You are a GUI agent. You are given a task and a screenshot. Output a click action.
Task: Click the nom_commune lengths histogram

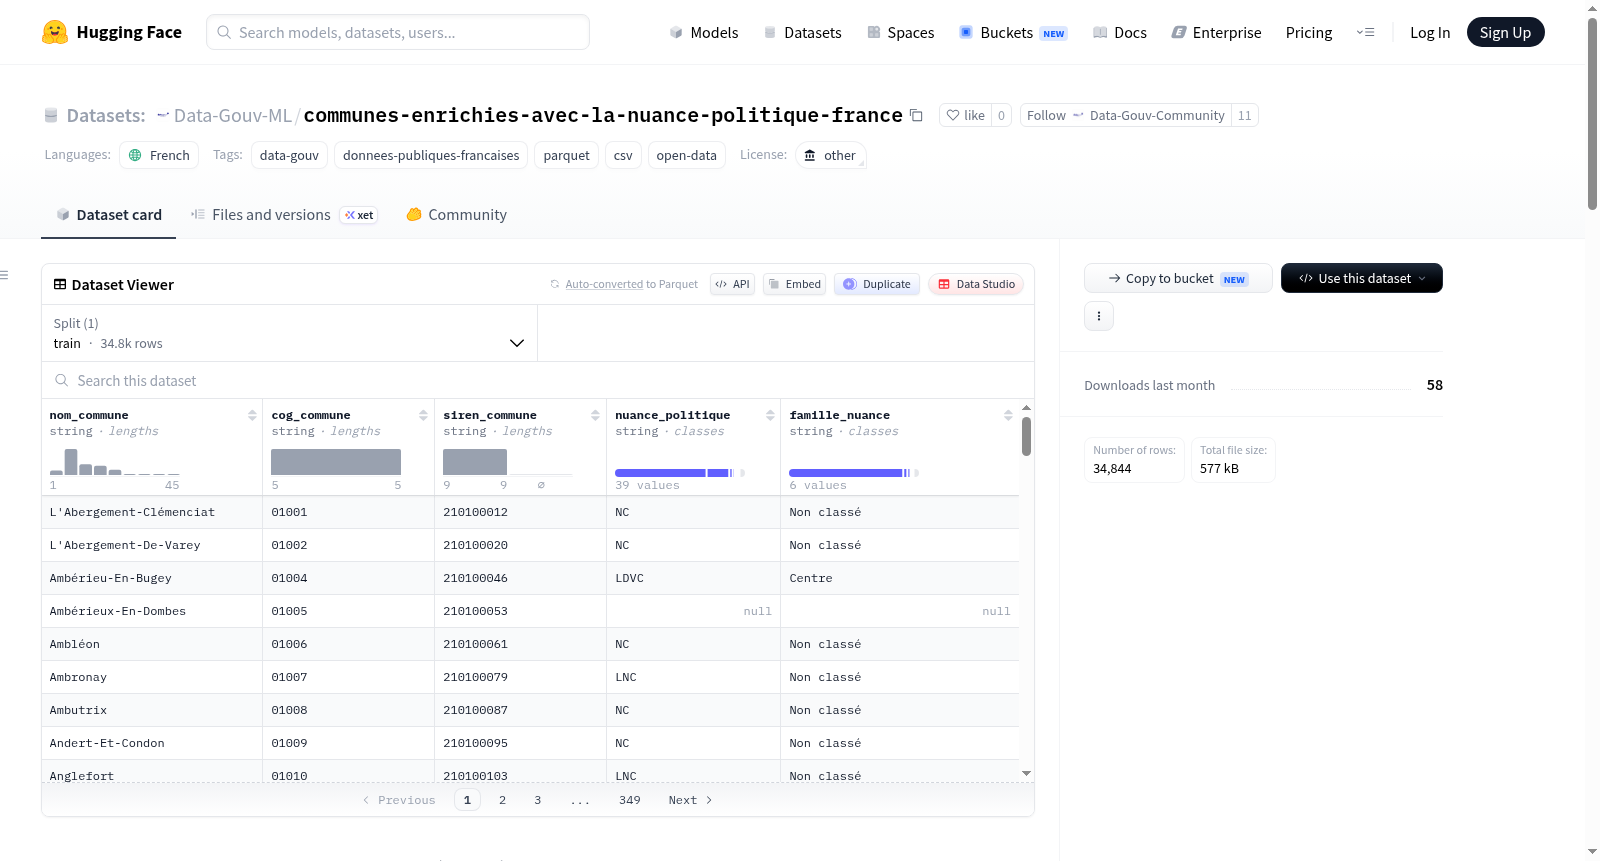114,462
